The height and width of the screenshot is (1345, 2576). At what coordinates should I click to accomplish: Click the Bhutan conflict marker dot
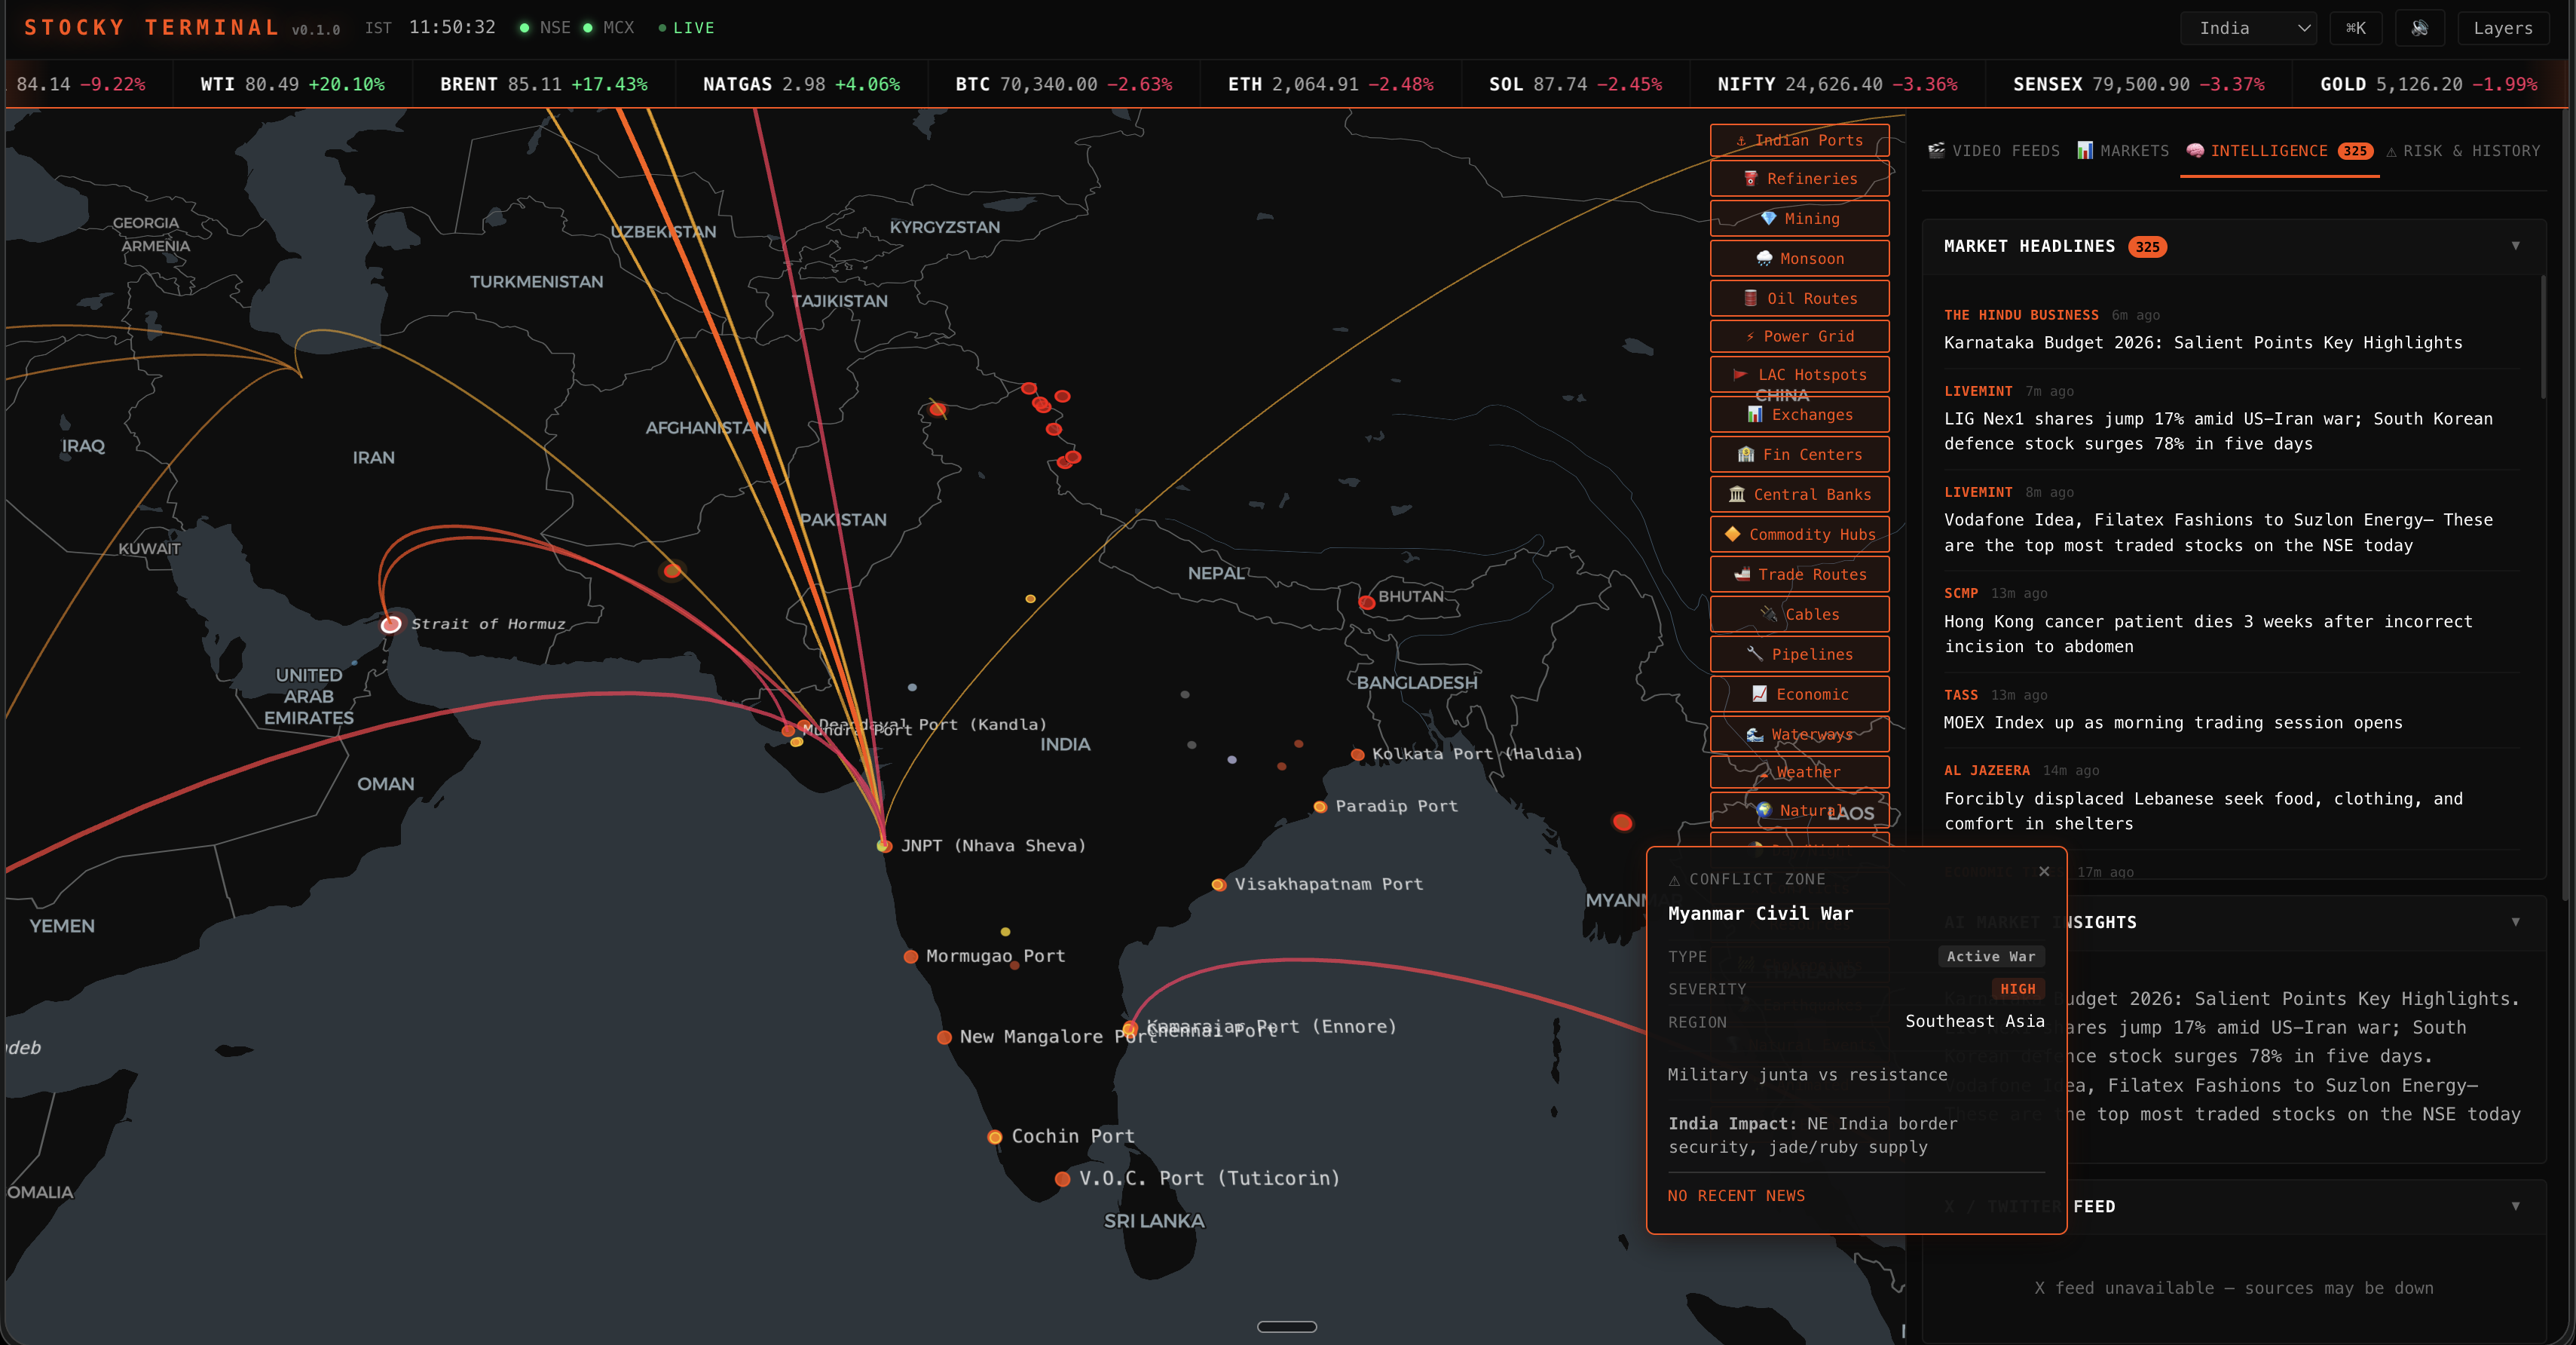[x=1366, y=602]
